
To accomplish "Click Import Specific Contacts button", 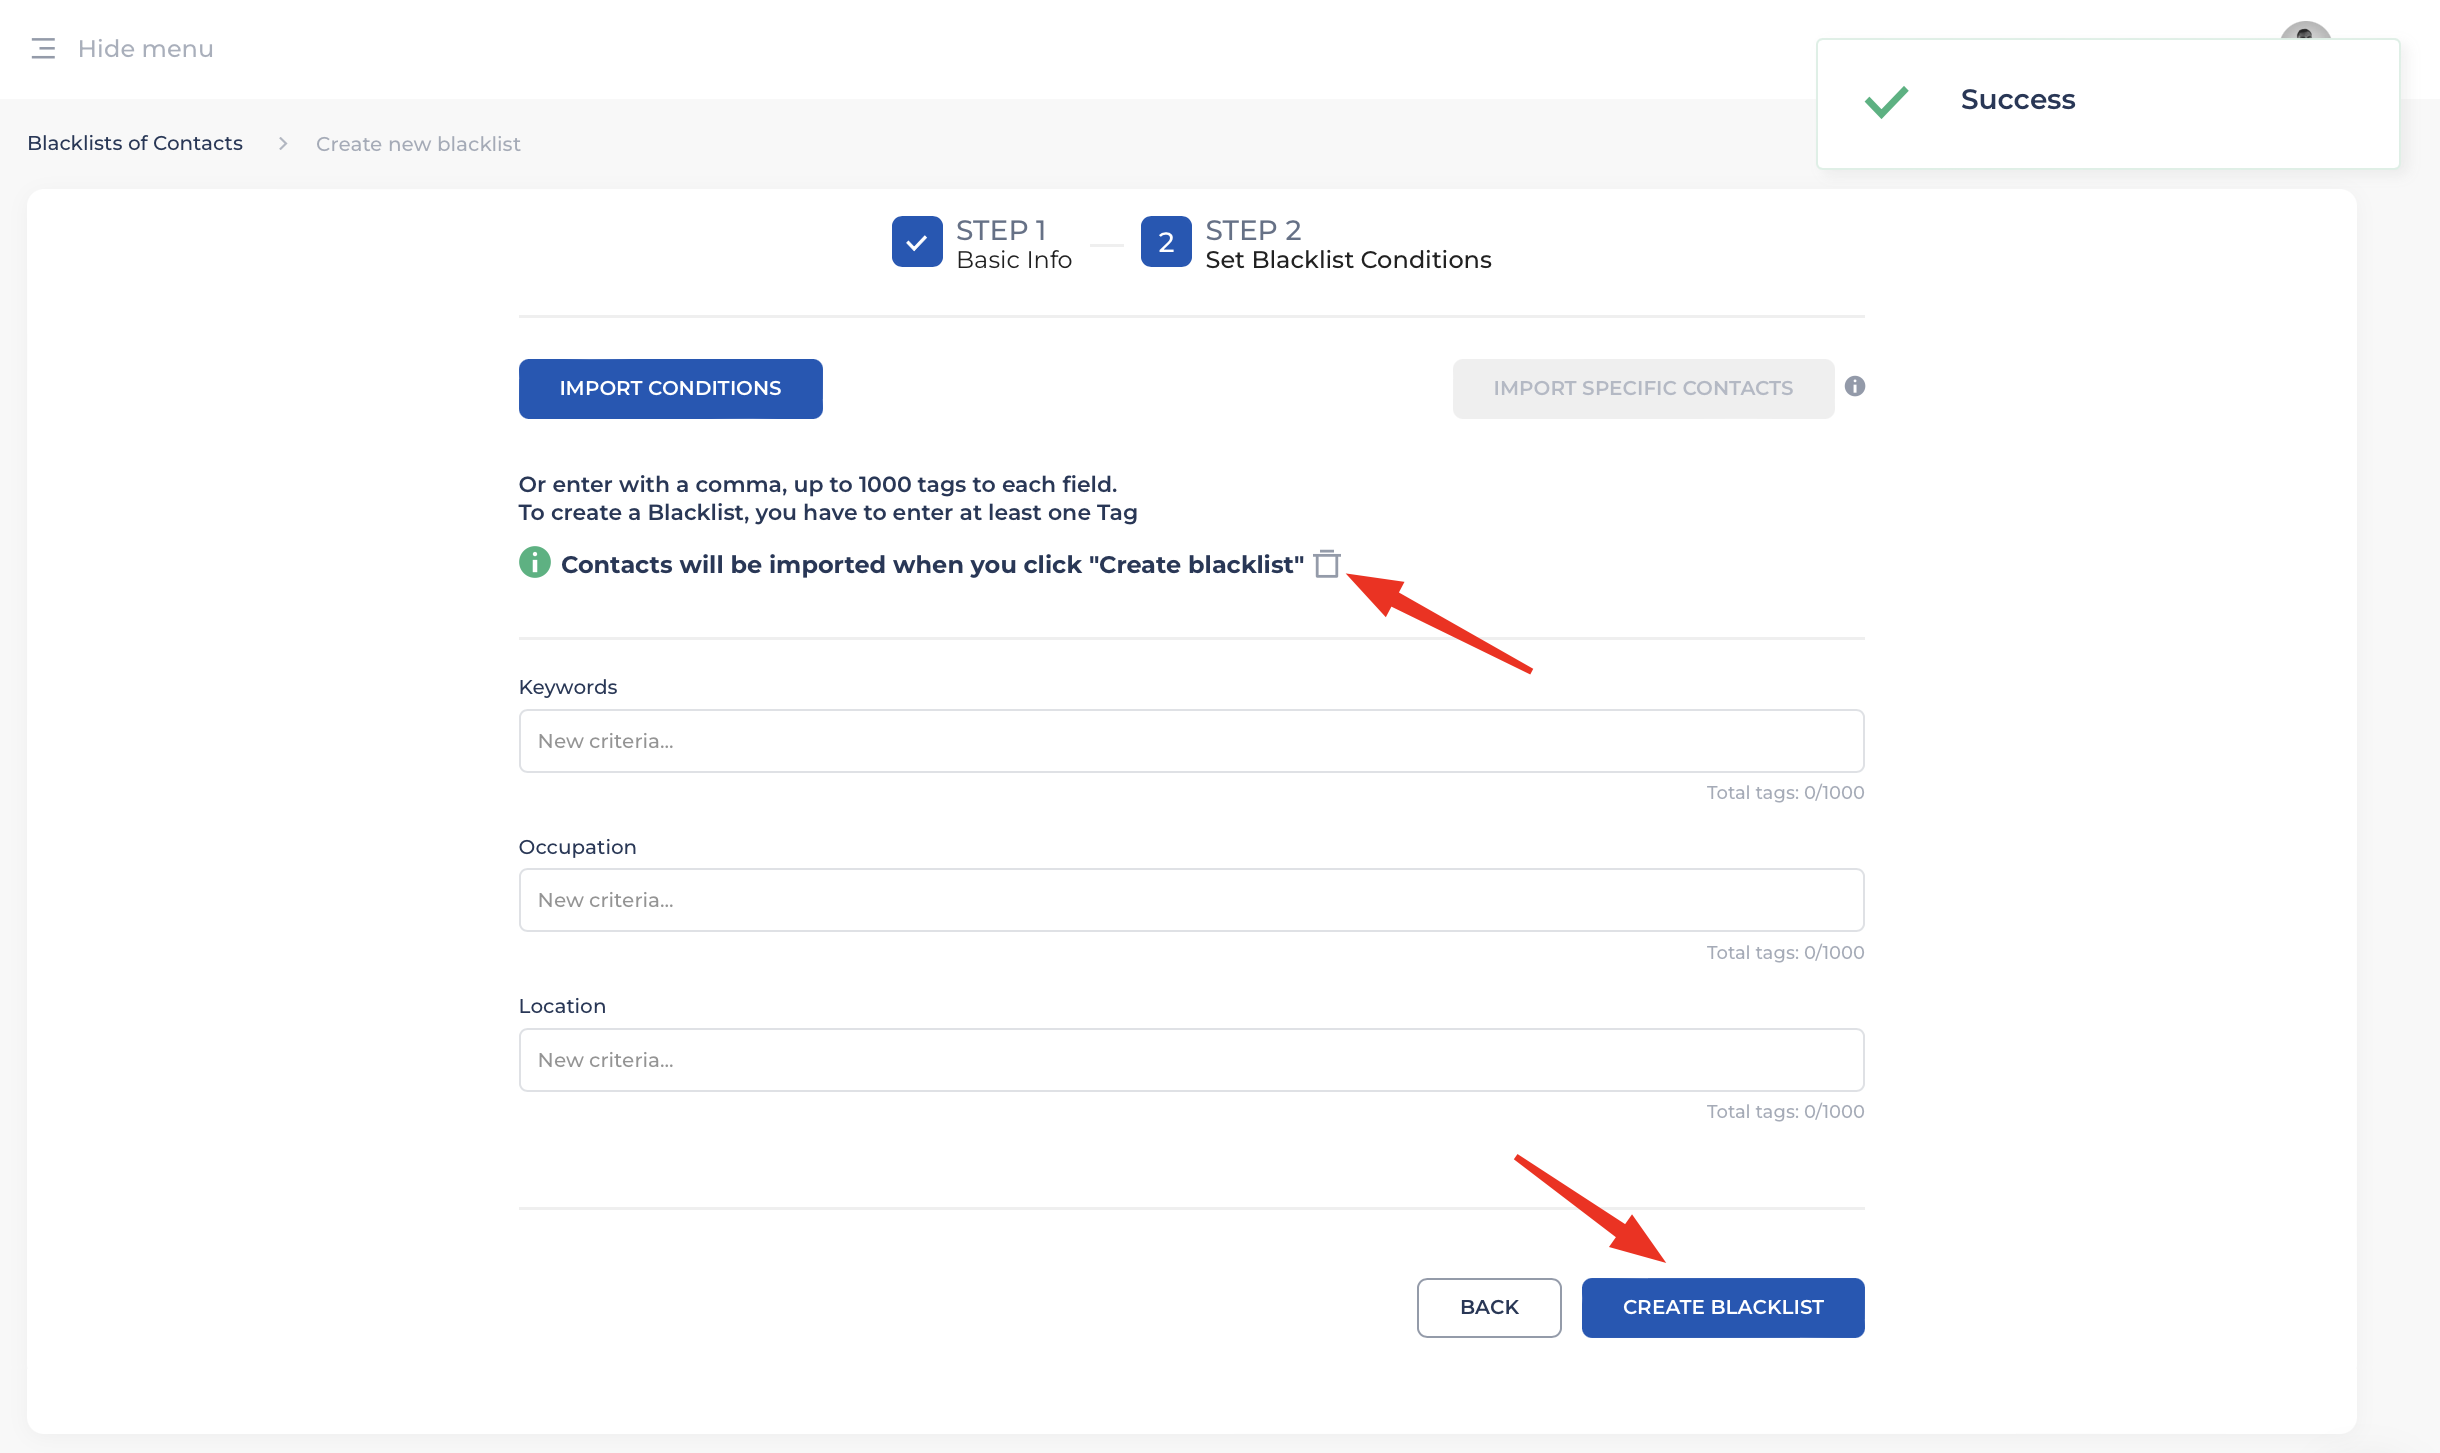I will tap(1643, 388).
